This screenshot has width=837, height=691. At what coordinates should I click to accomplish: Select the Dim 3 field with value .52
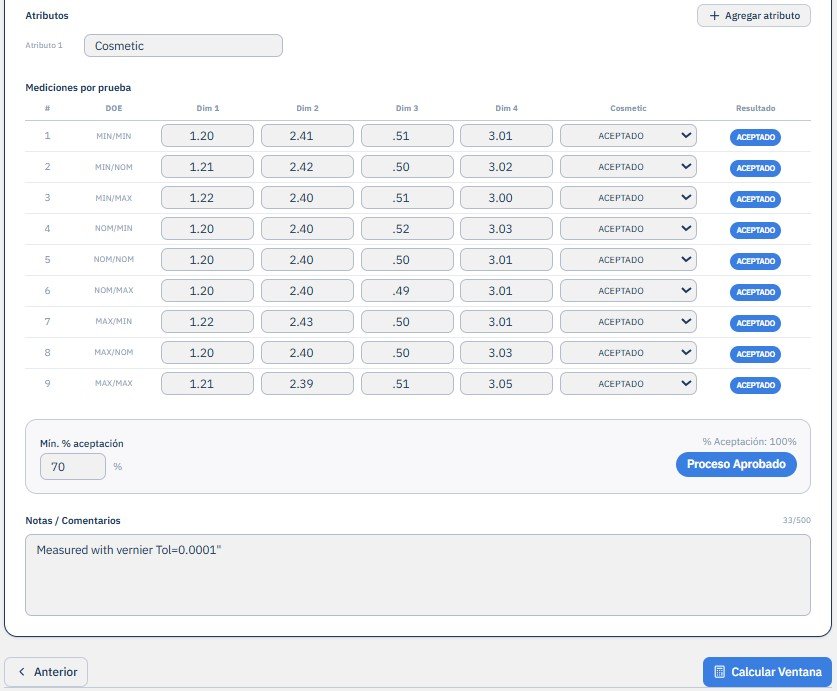[x=407, y=229]
